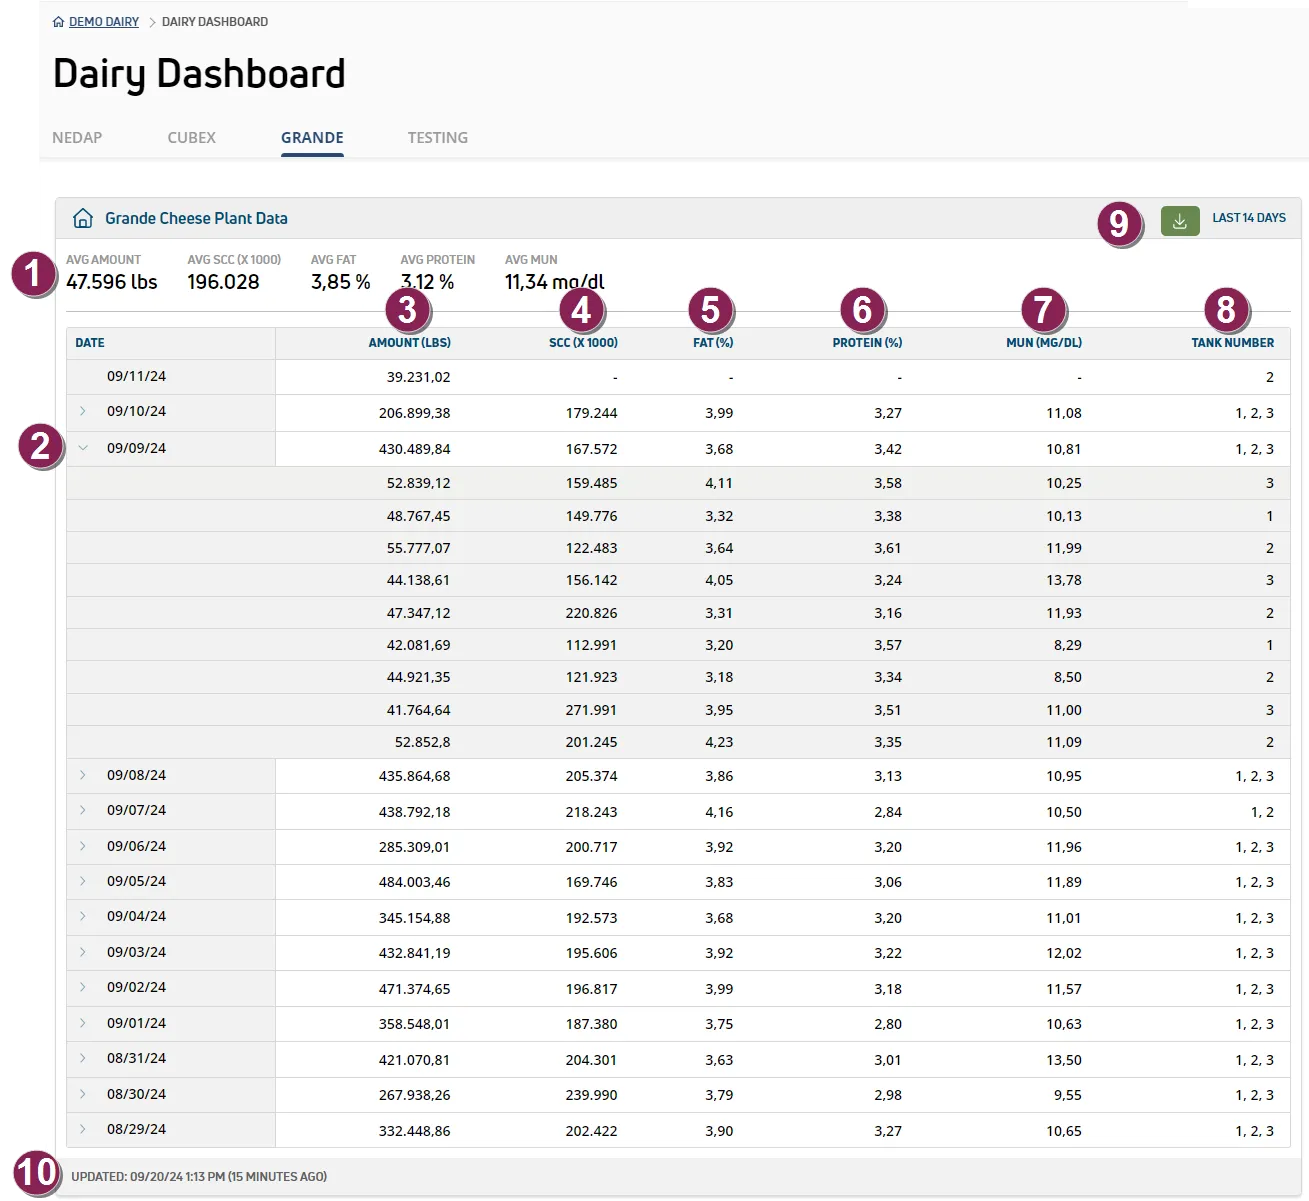Click the MUN value 13,78

point(1064,580)
